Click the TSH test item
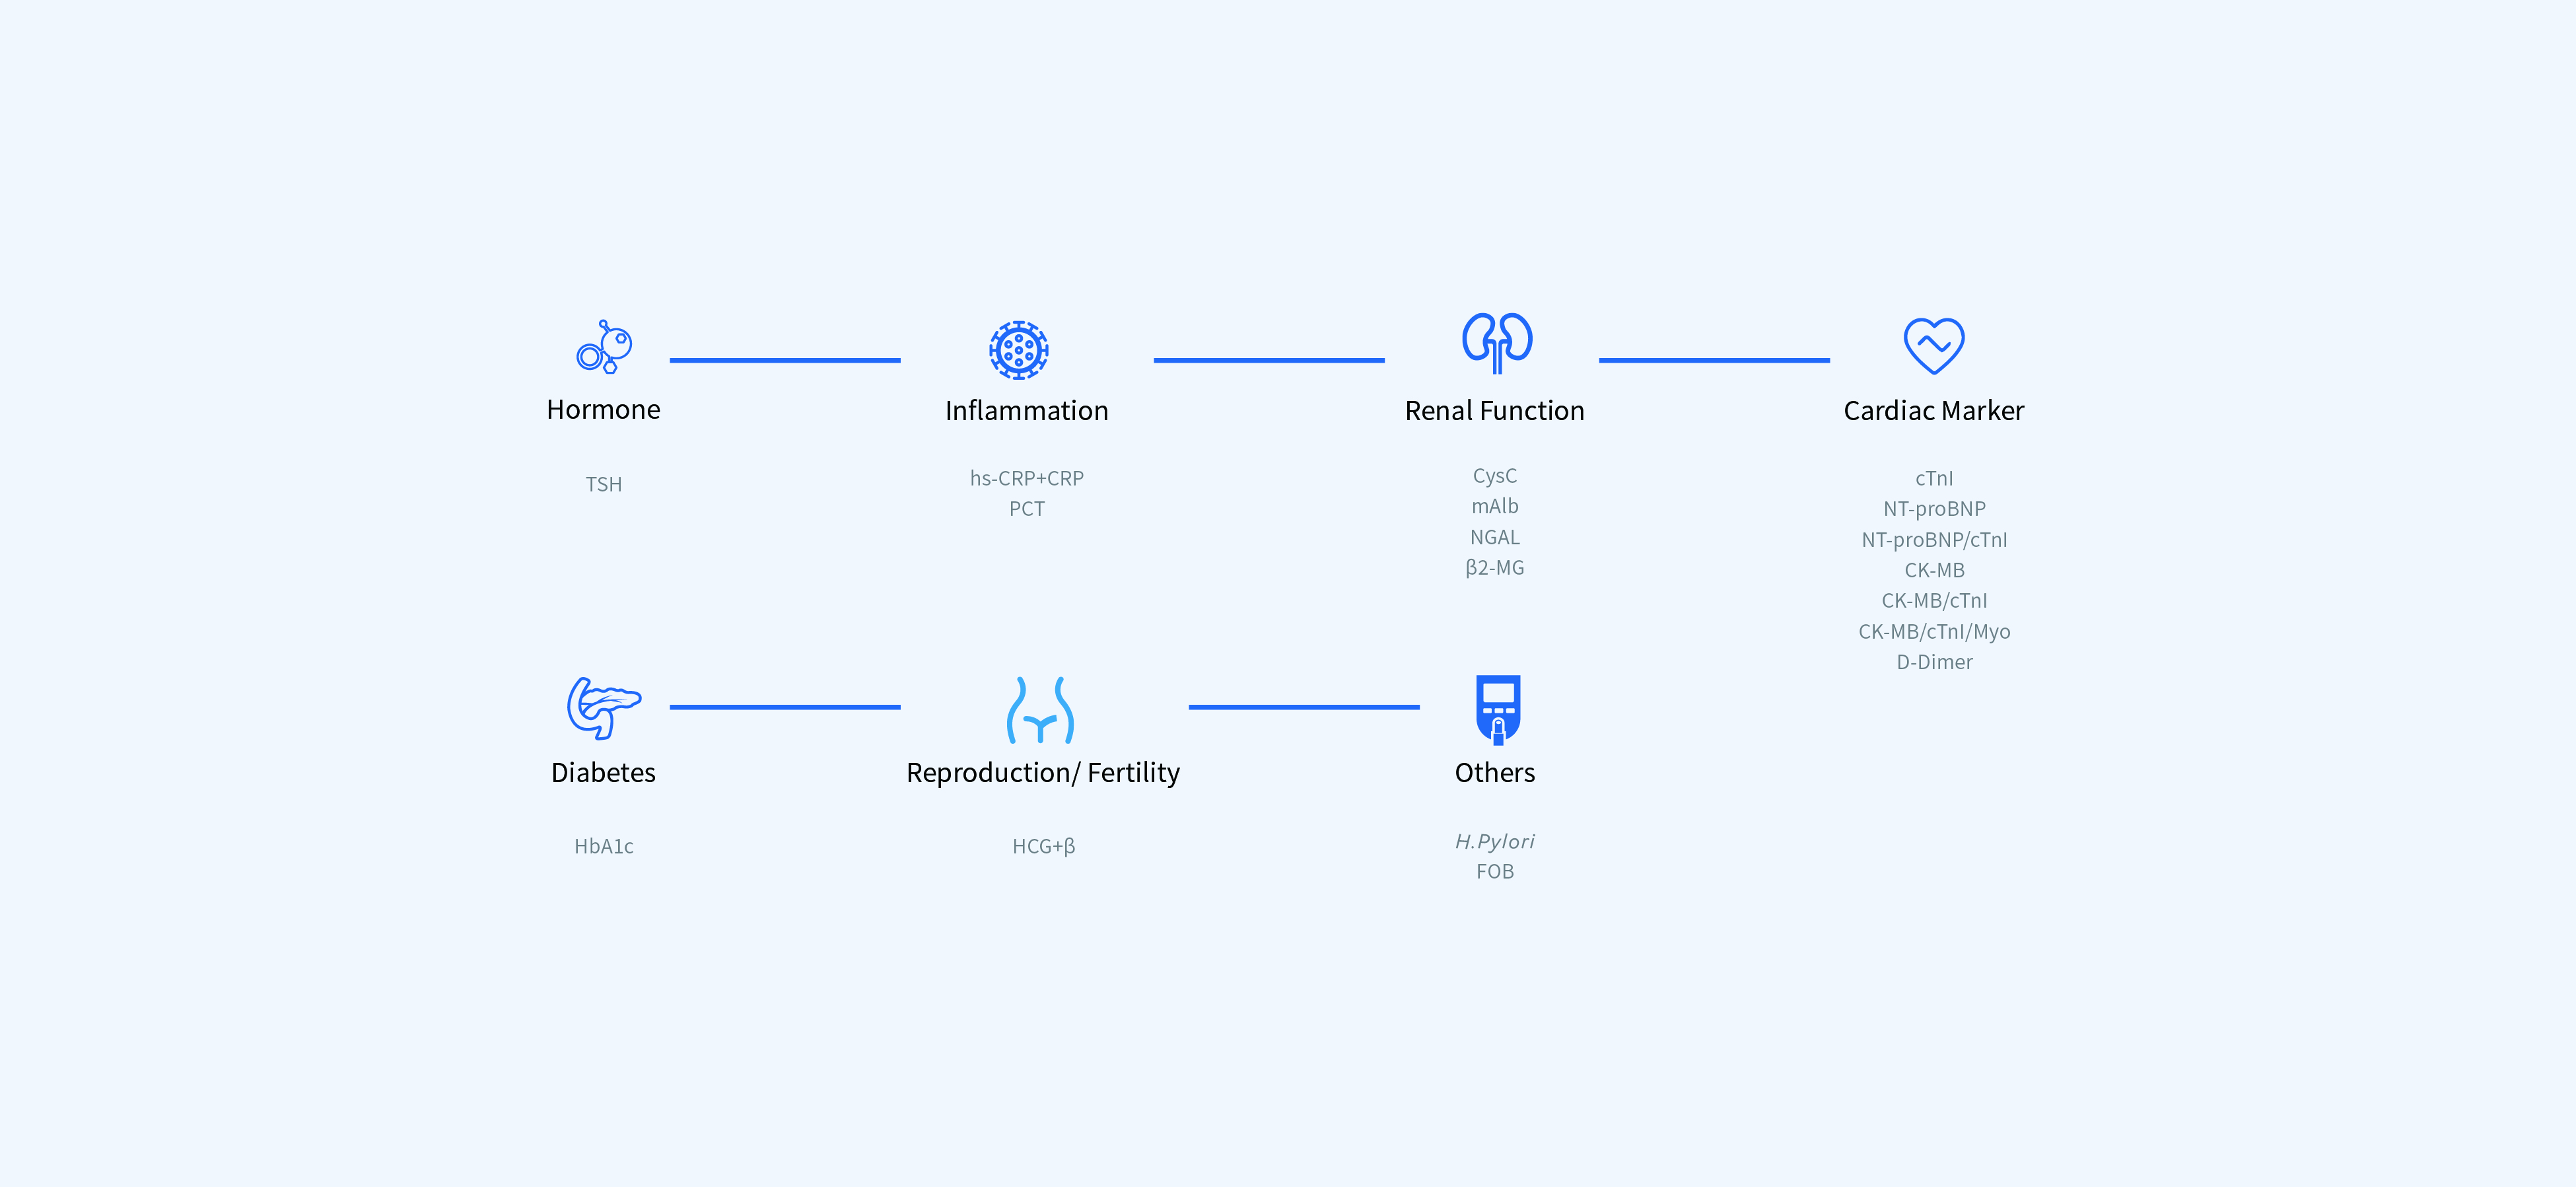Screen dimensions: 2576x1187 coord(603,484)
